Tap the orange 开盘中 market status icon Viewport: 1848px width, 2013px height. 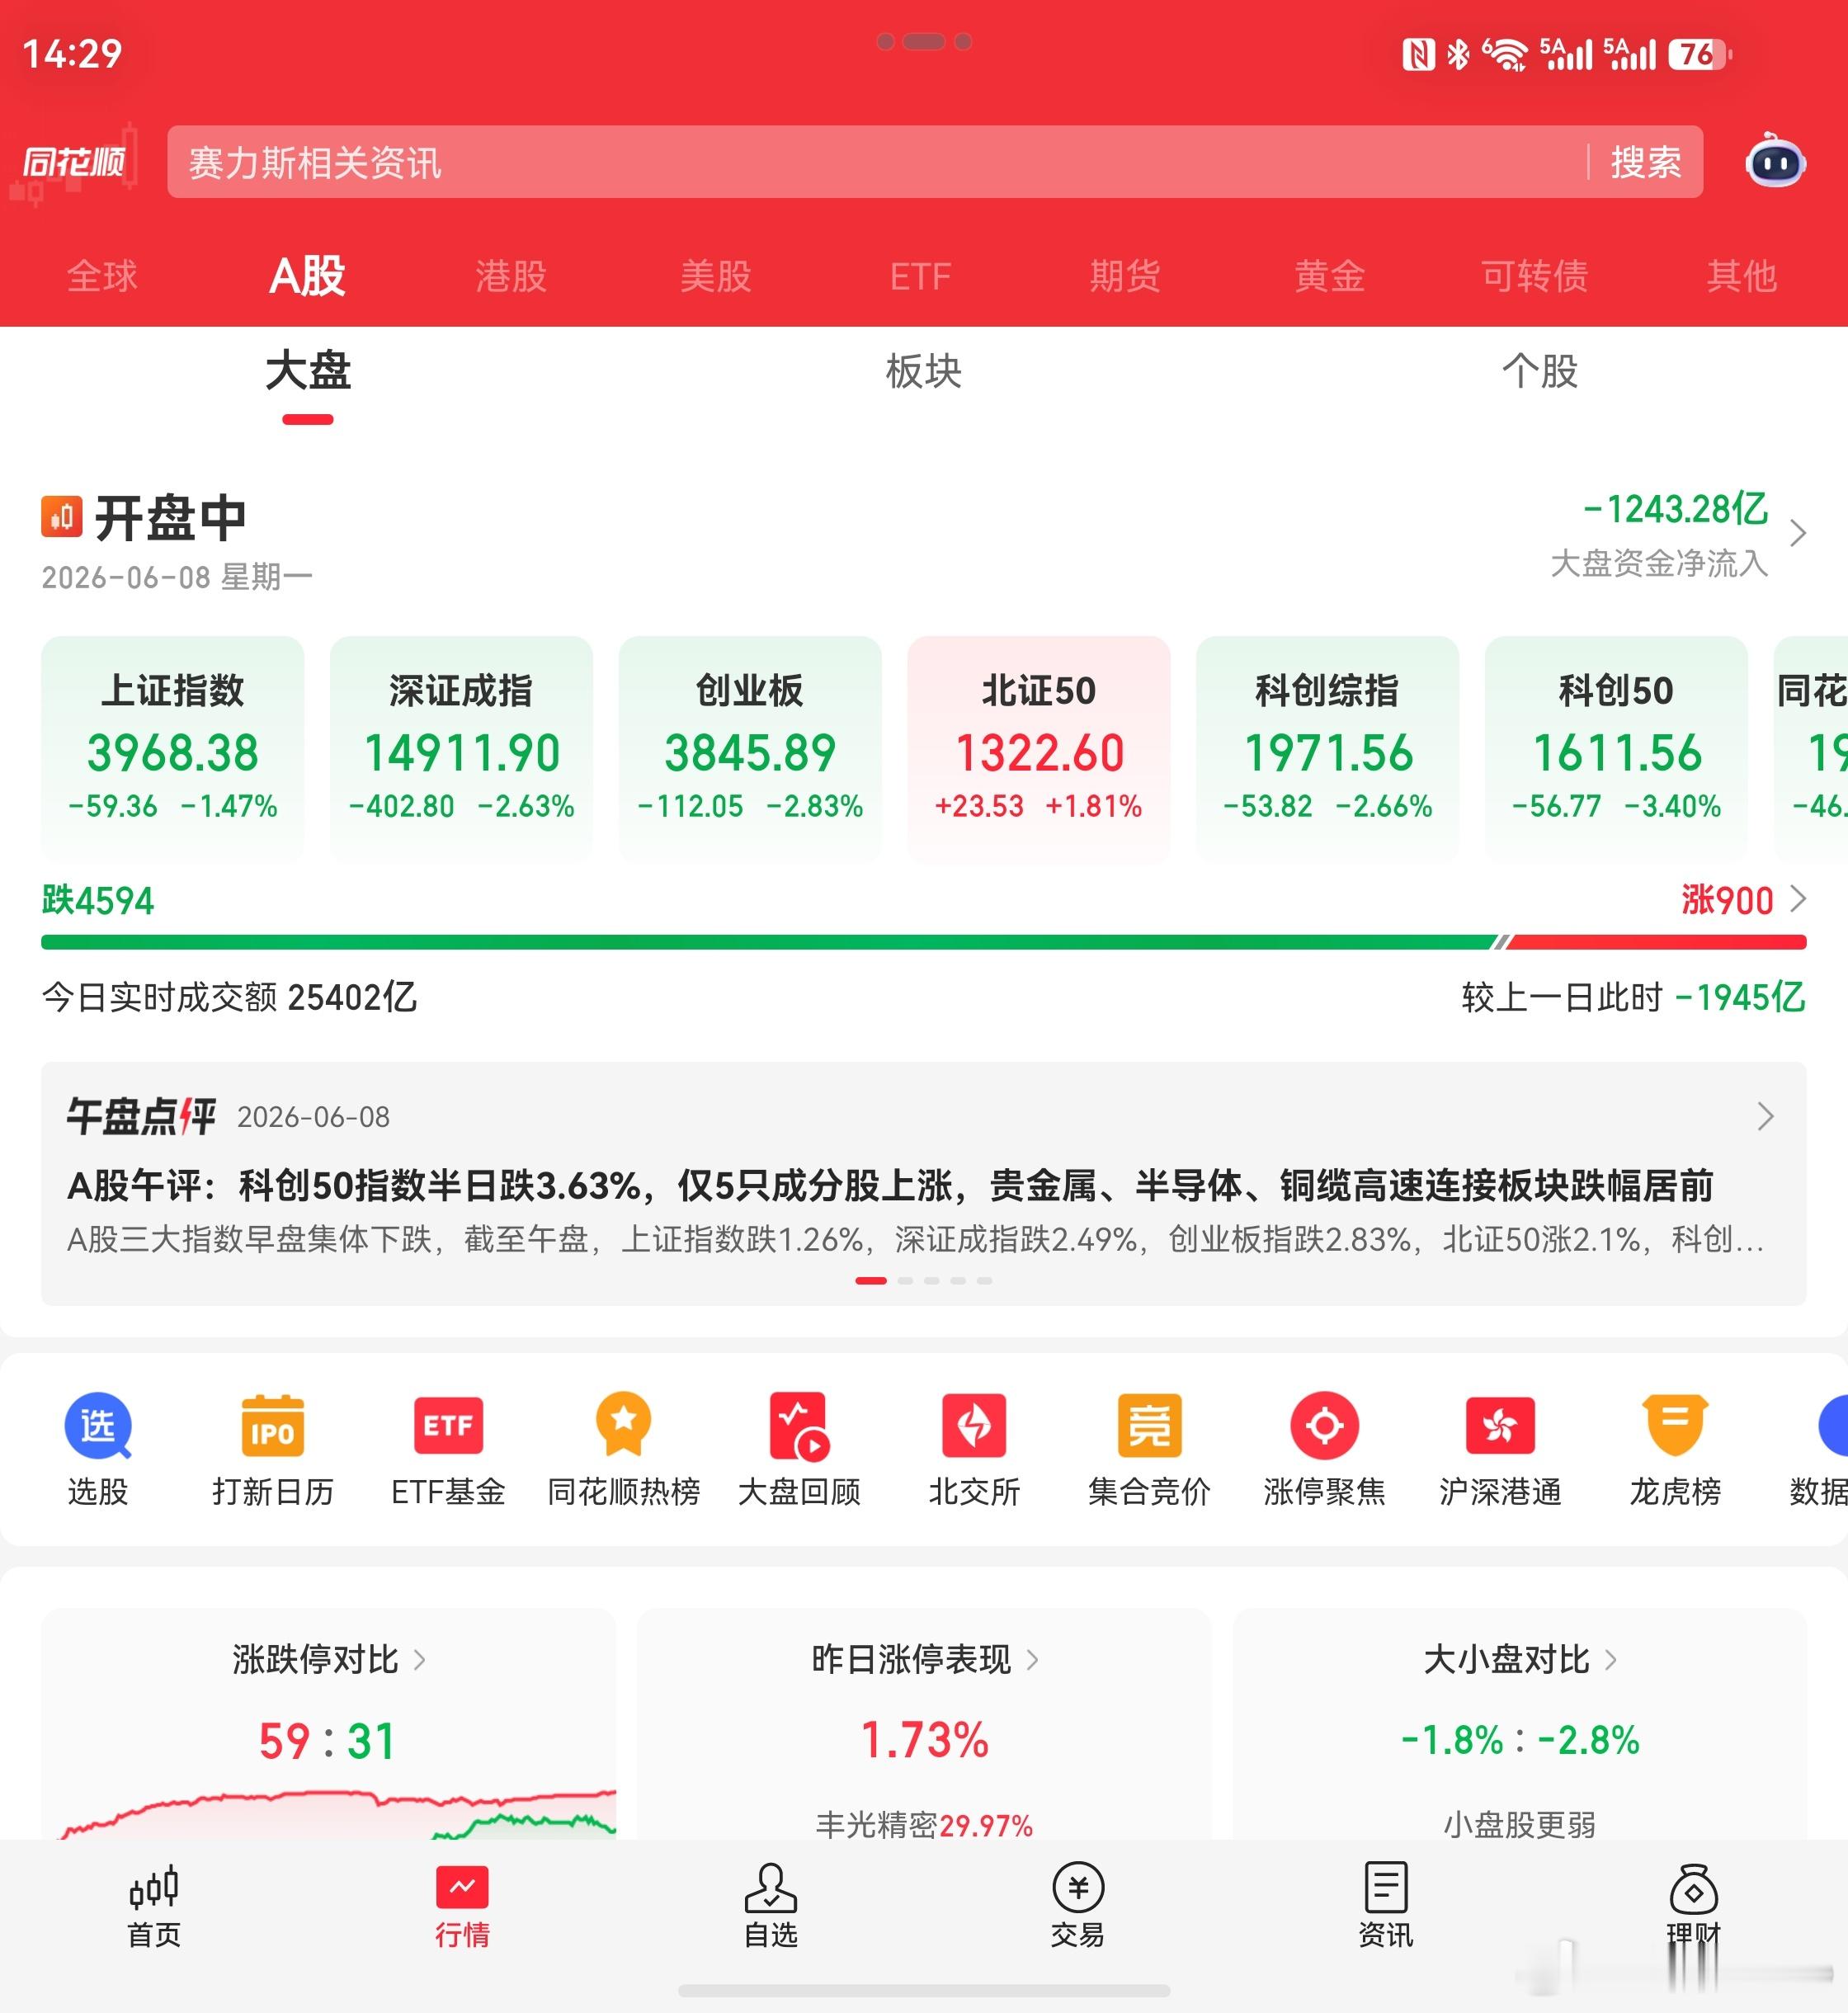[x=62, y=517]
